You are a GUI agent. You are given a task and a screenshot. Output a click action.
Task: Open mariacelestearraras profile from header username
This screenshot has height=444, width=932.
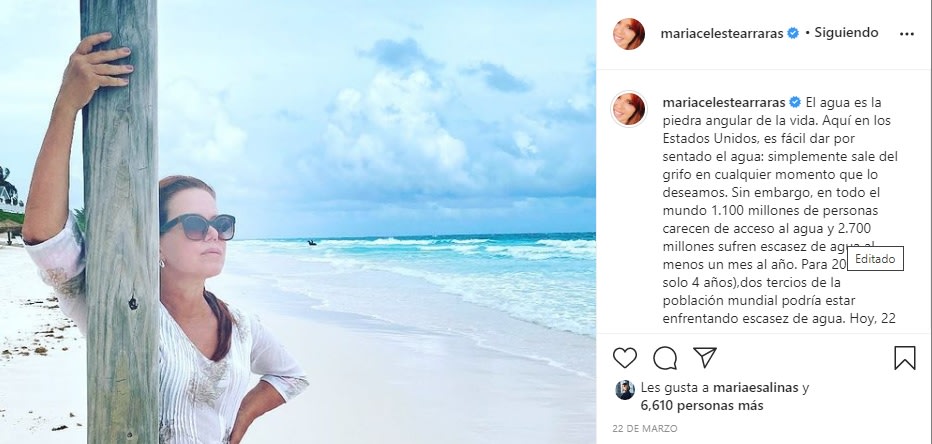[722, 33]
